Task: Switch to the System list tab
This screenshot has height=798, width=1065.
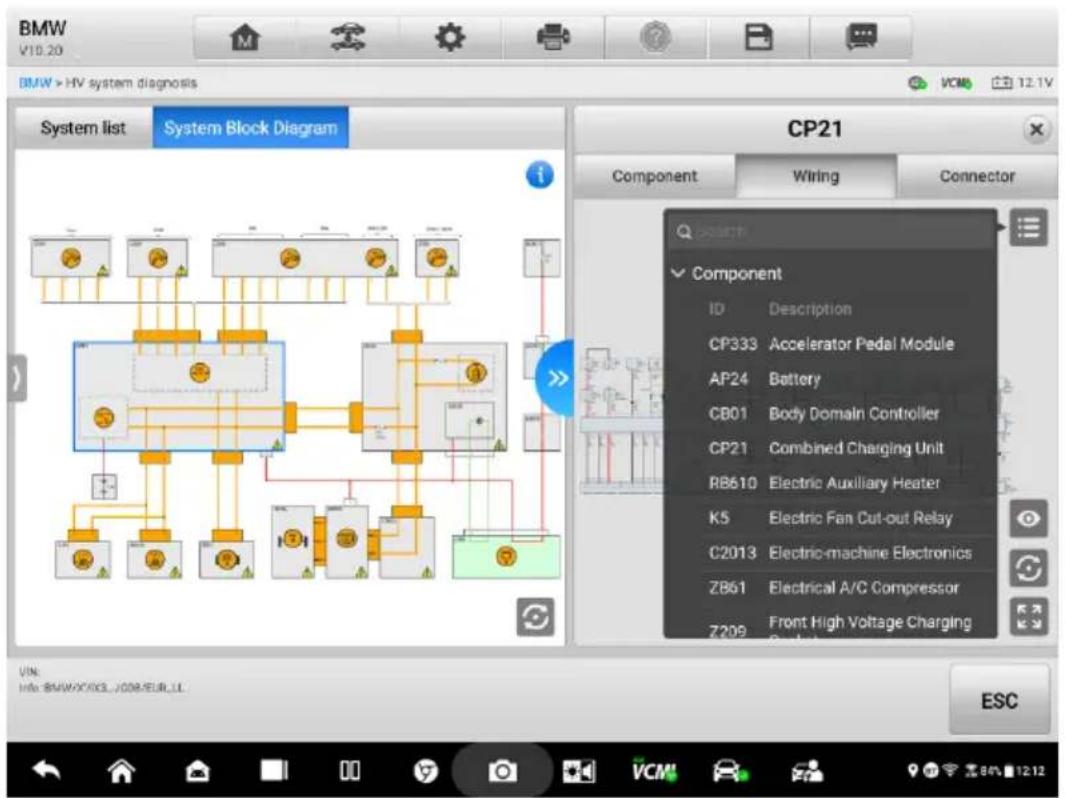Action: click(x=84, y=128)
